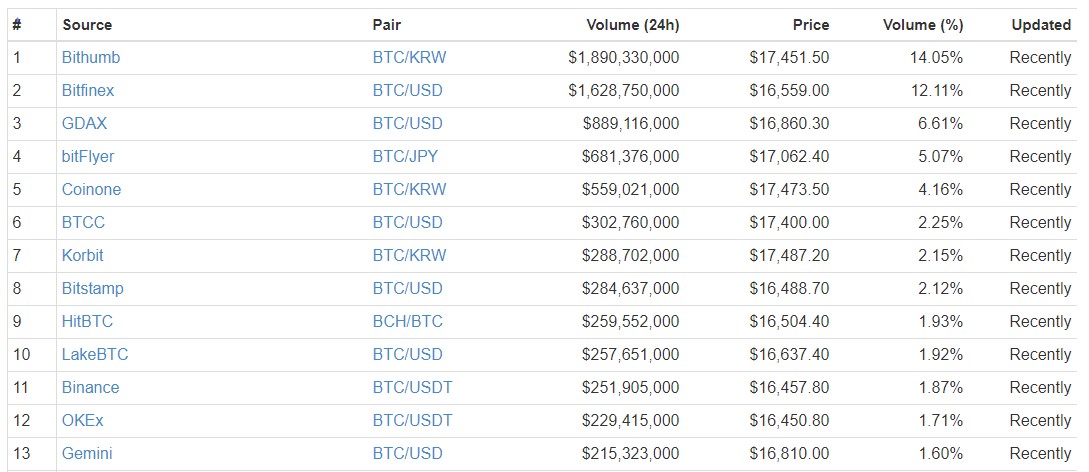Open the Gemini exchange link

87,454
